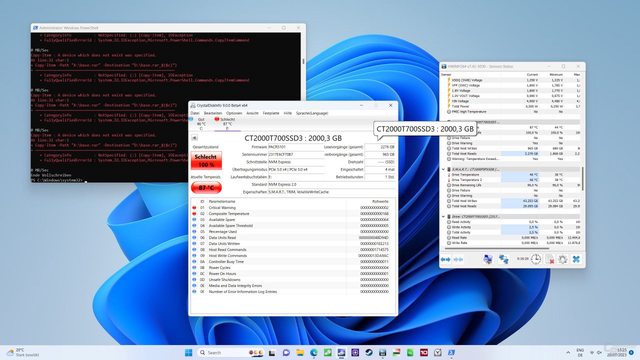The width and height of the screenshot is (640, 360).
Task: Click the Current column header in HWiNFO
Action: pos(532,75)
